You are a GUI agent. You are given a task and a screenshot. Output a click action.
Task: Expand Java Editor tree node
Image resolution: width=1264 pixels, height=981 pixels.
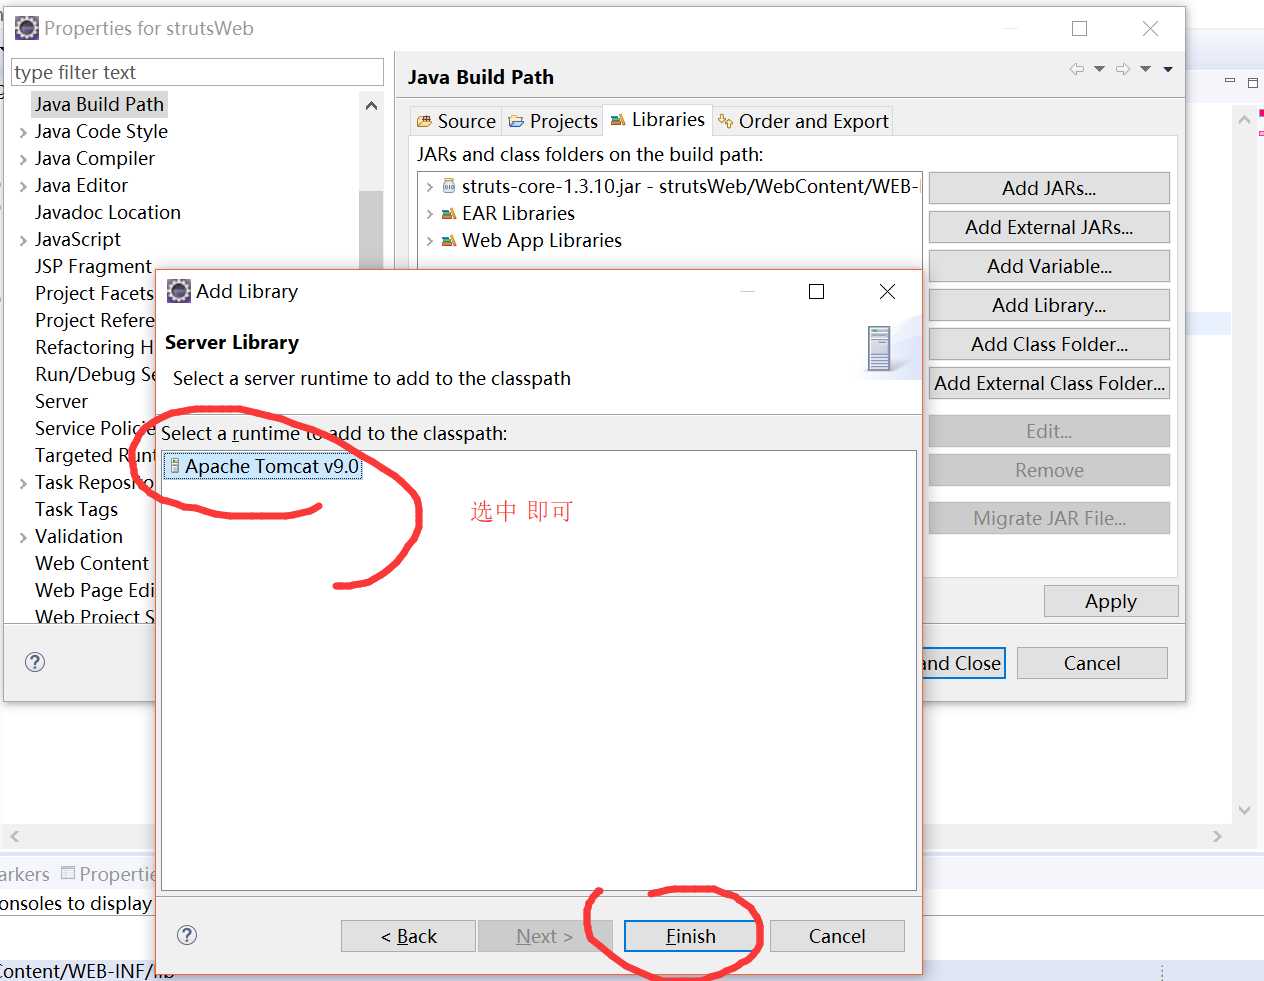[x=23, y=186]
